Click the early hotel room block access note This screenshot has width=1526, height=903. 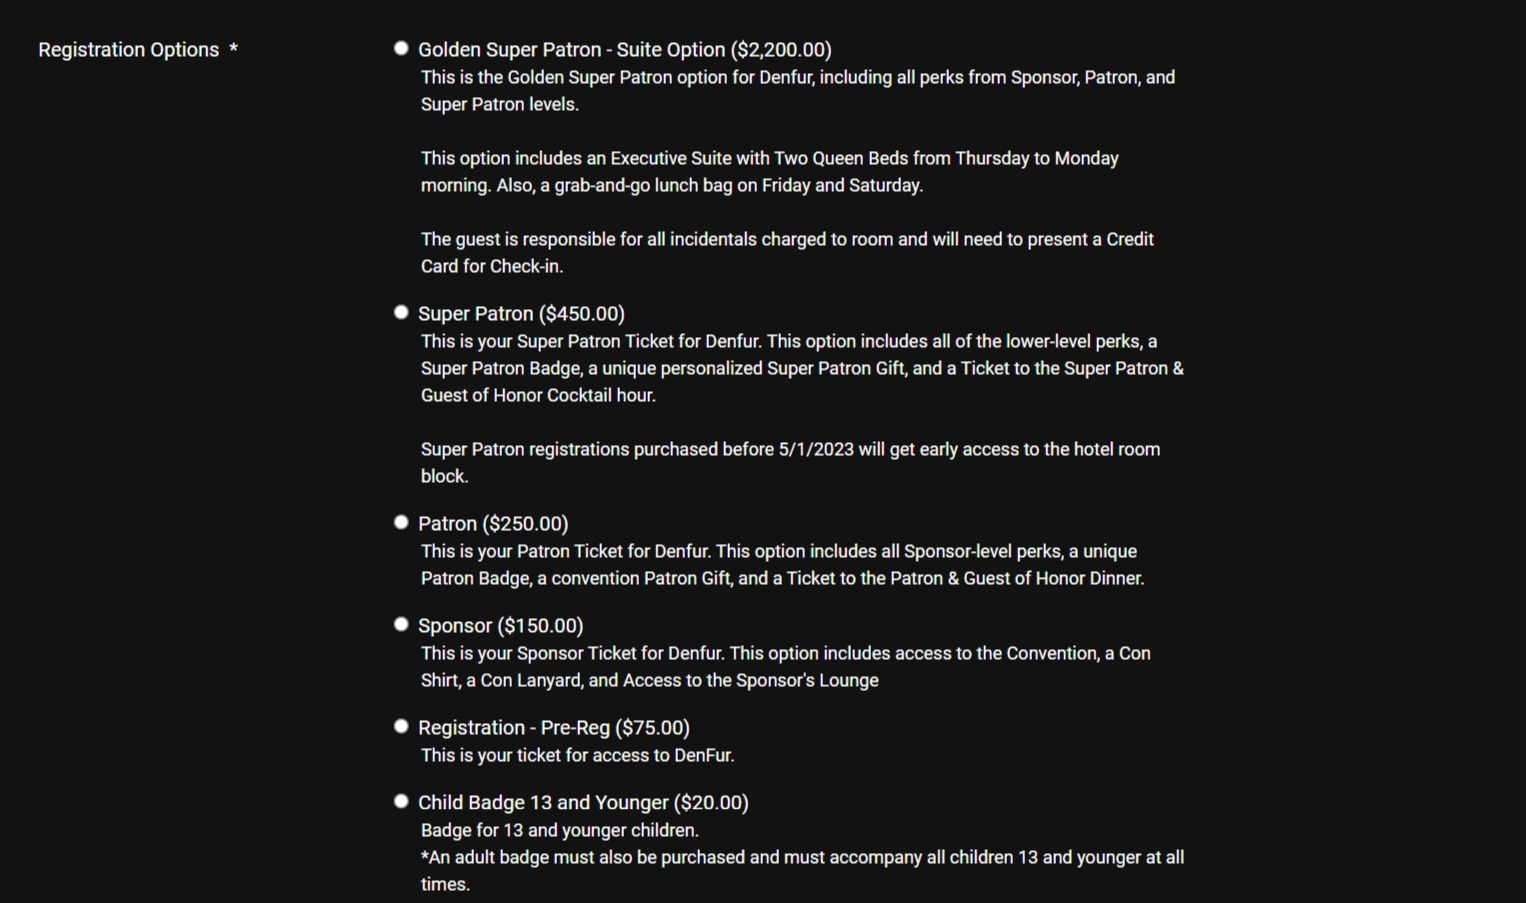tap(789, 462)
